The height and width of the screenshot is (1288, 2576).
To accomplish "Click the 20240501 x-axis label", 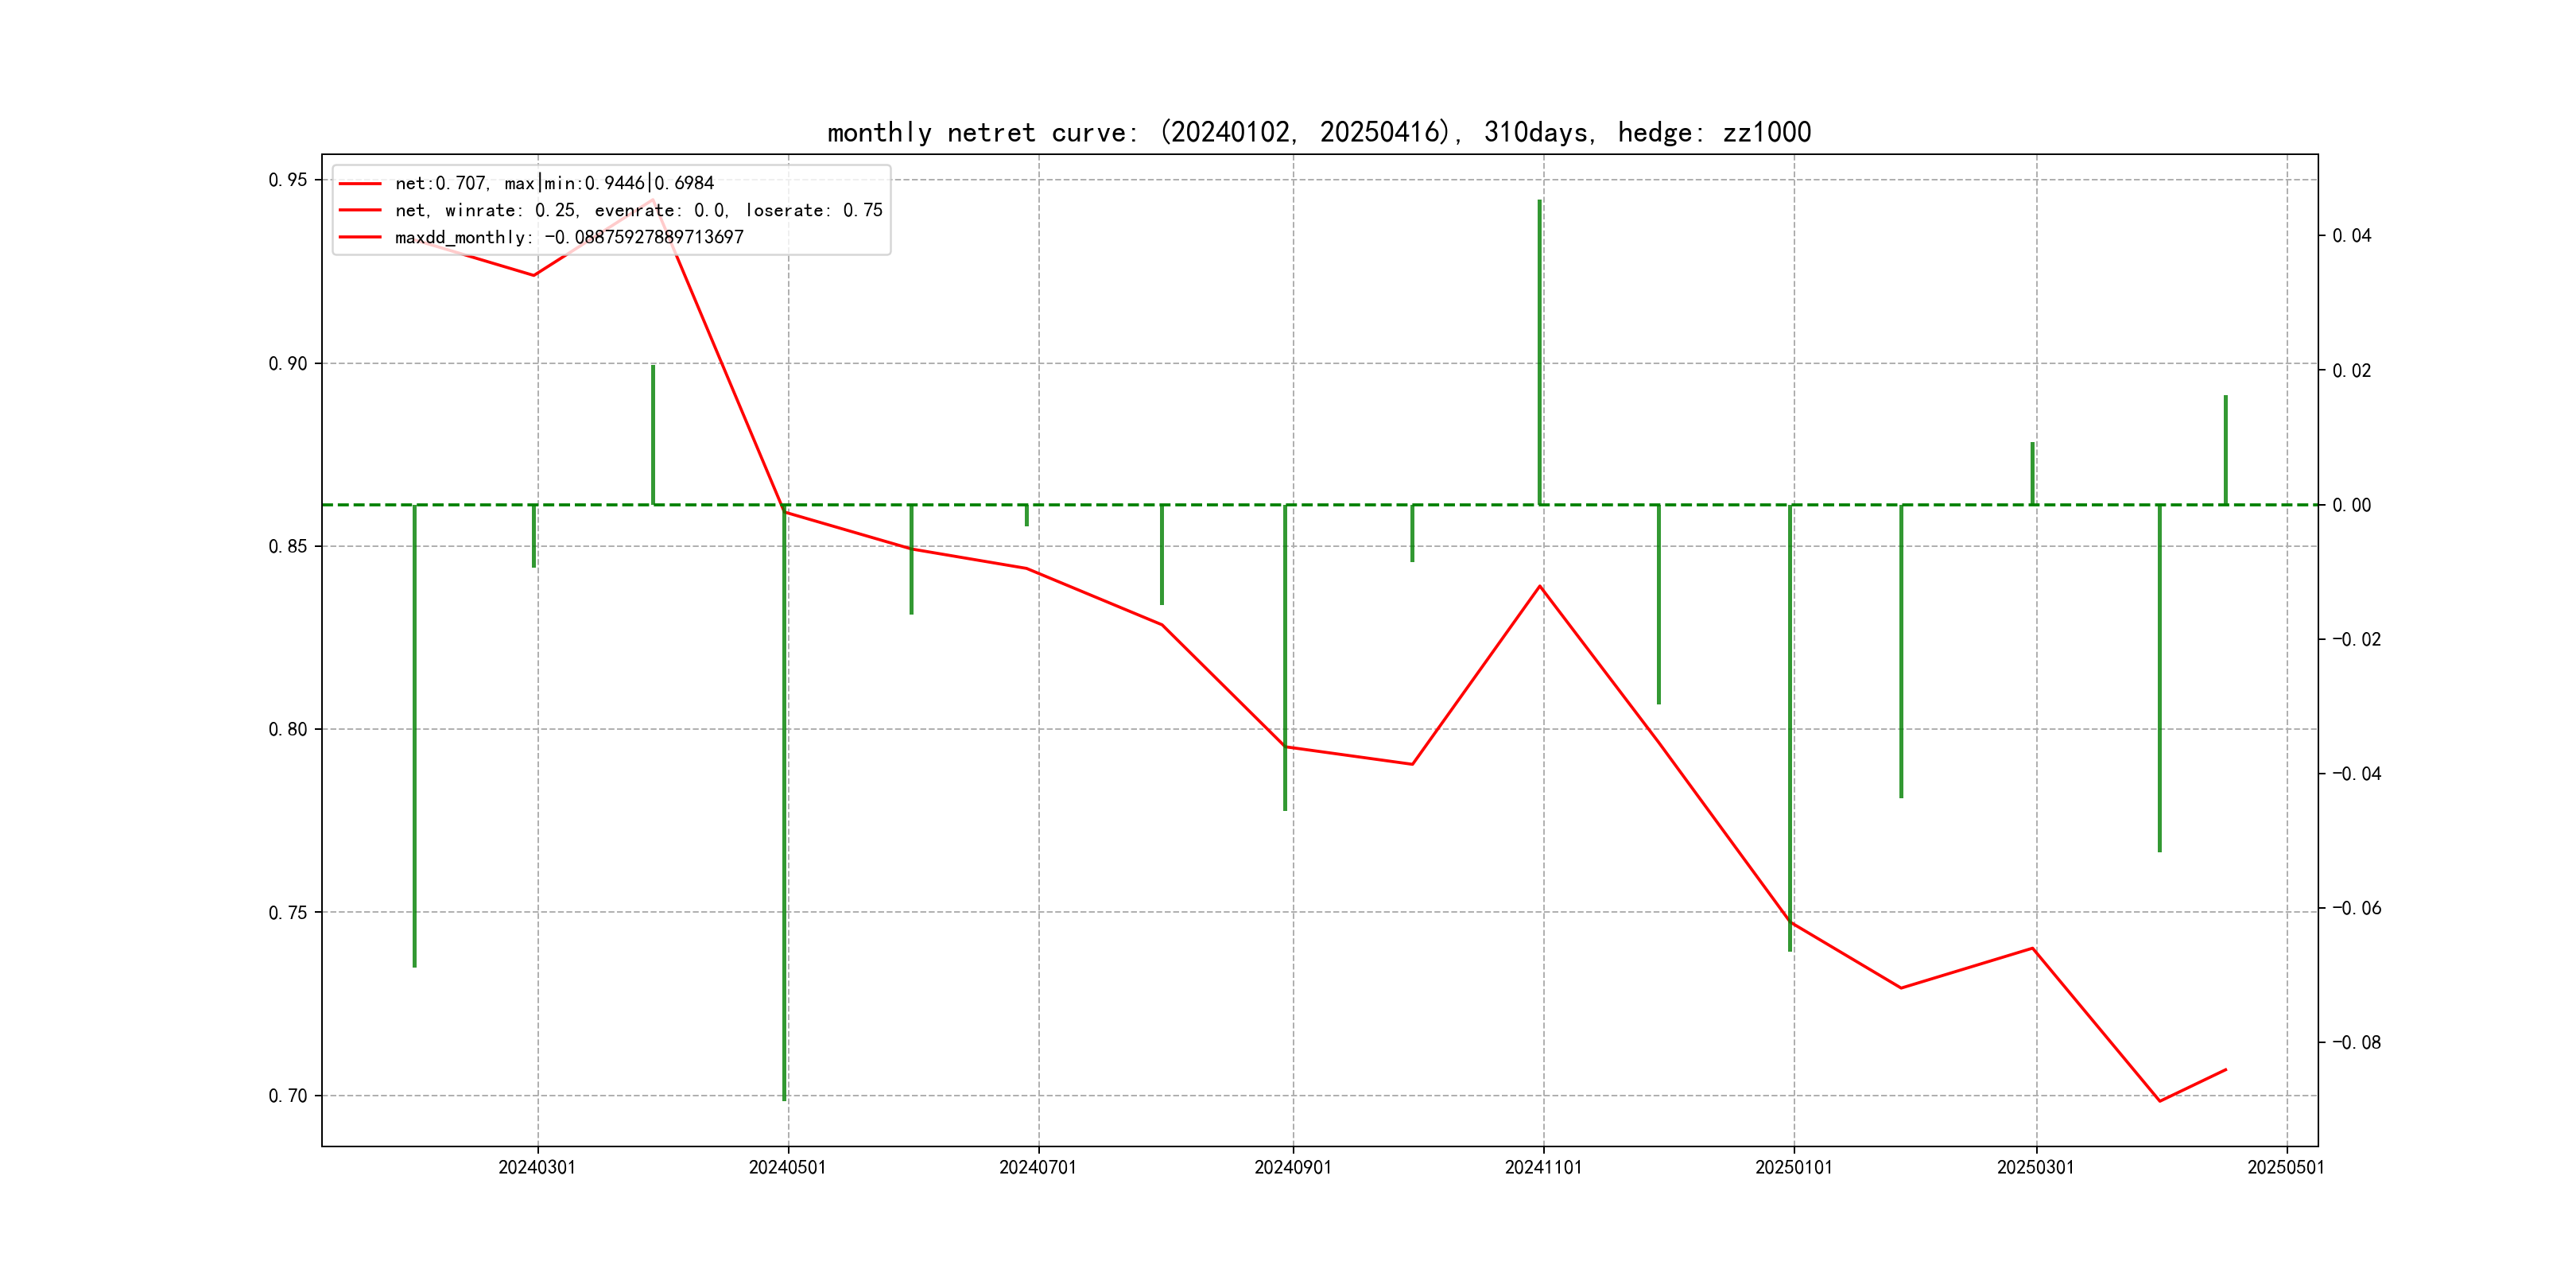I will pos(787,1167).
